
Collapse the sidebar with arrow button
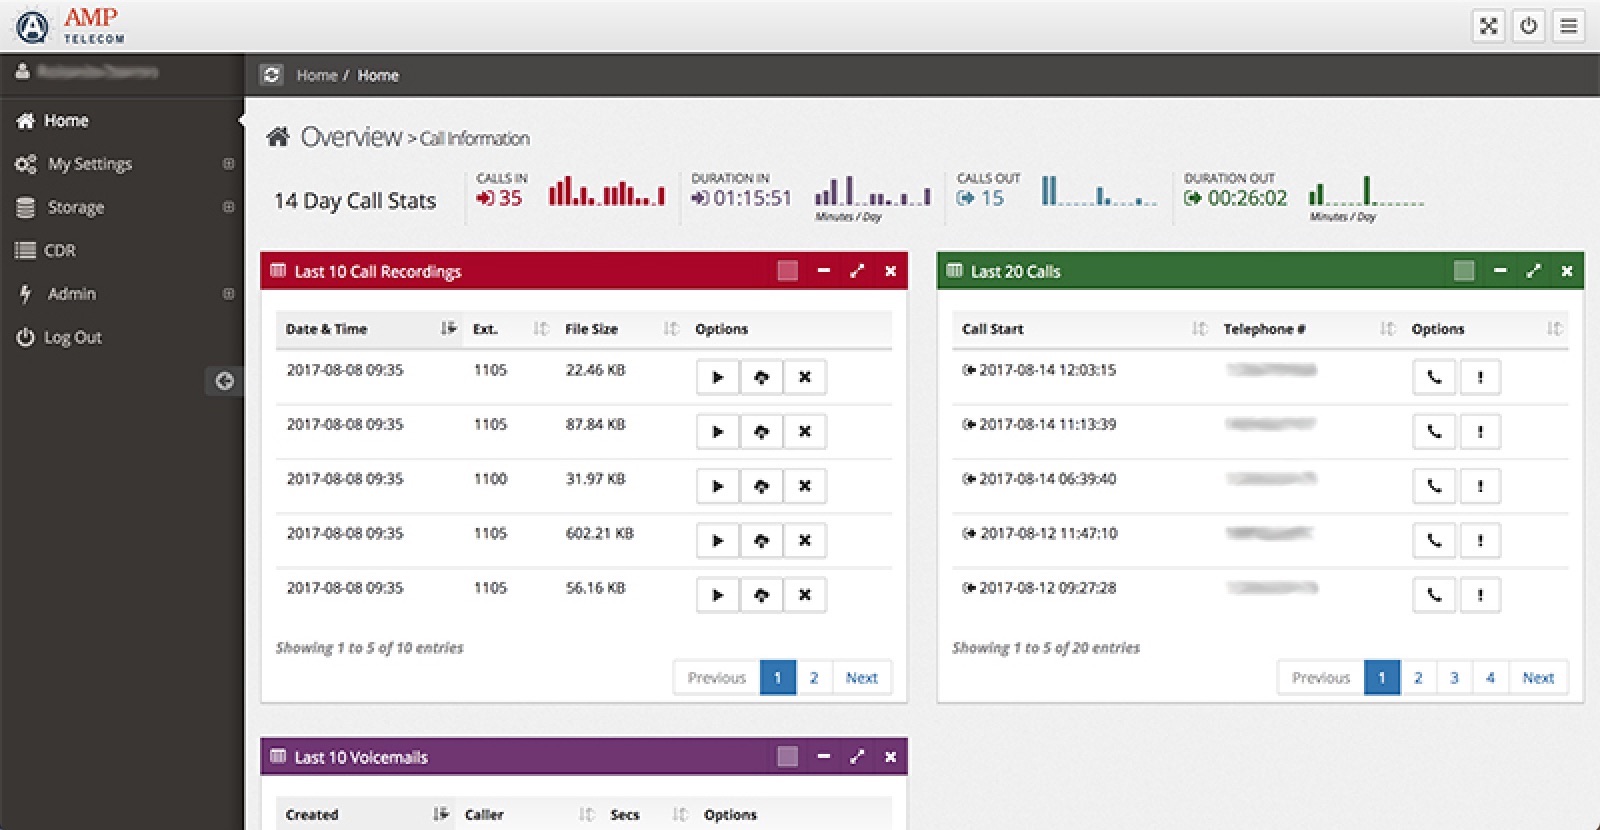224,381
